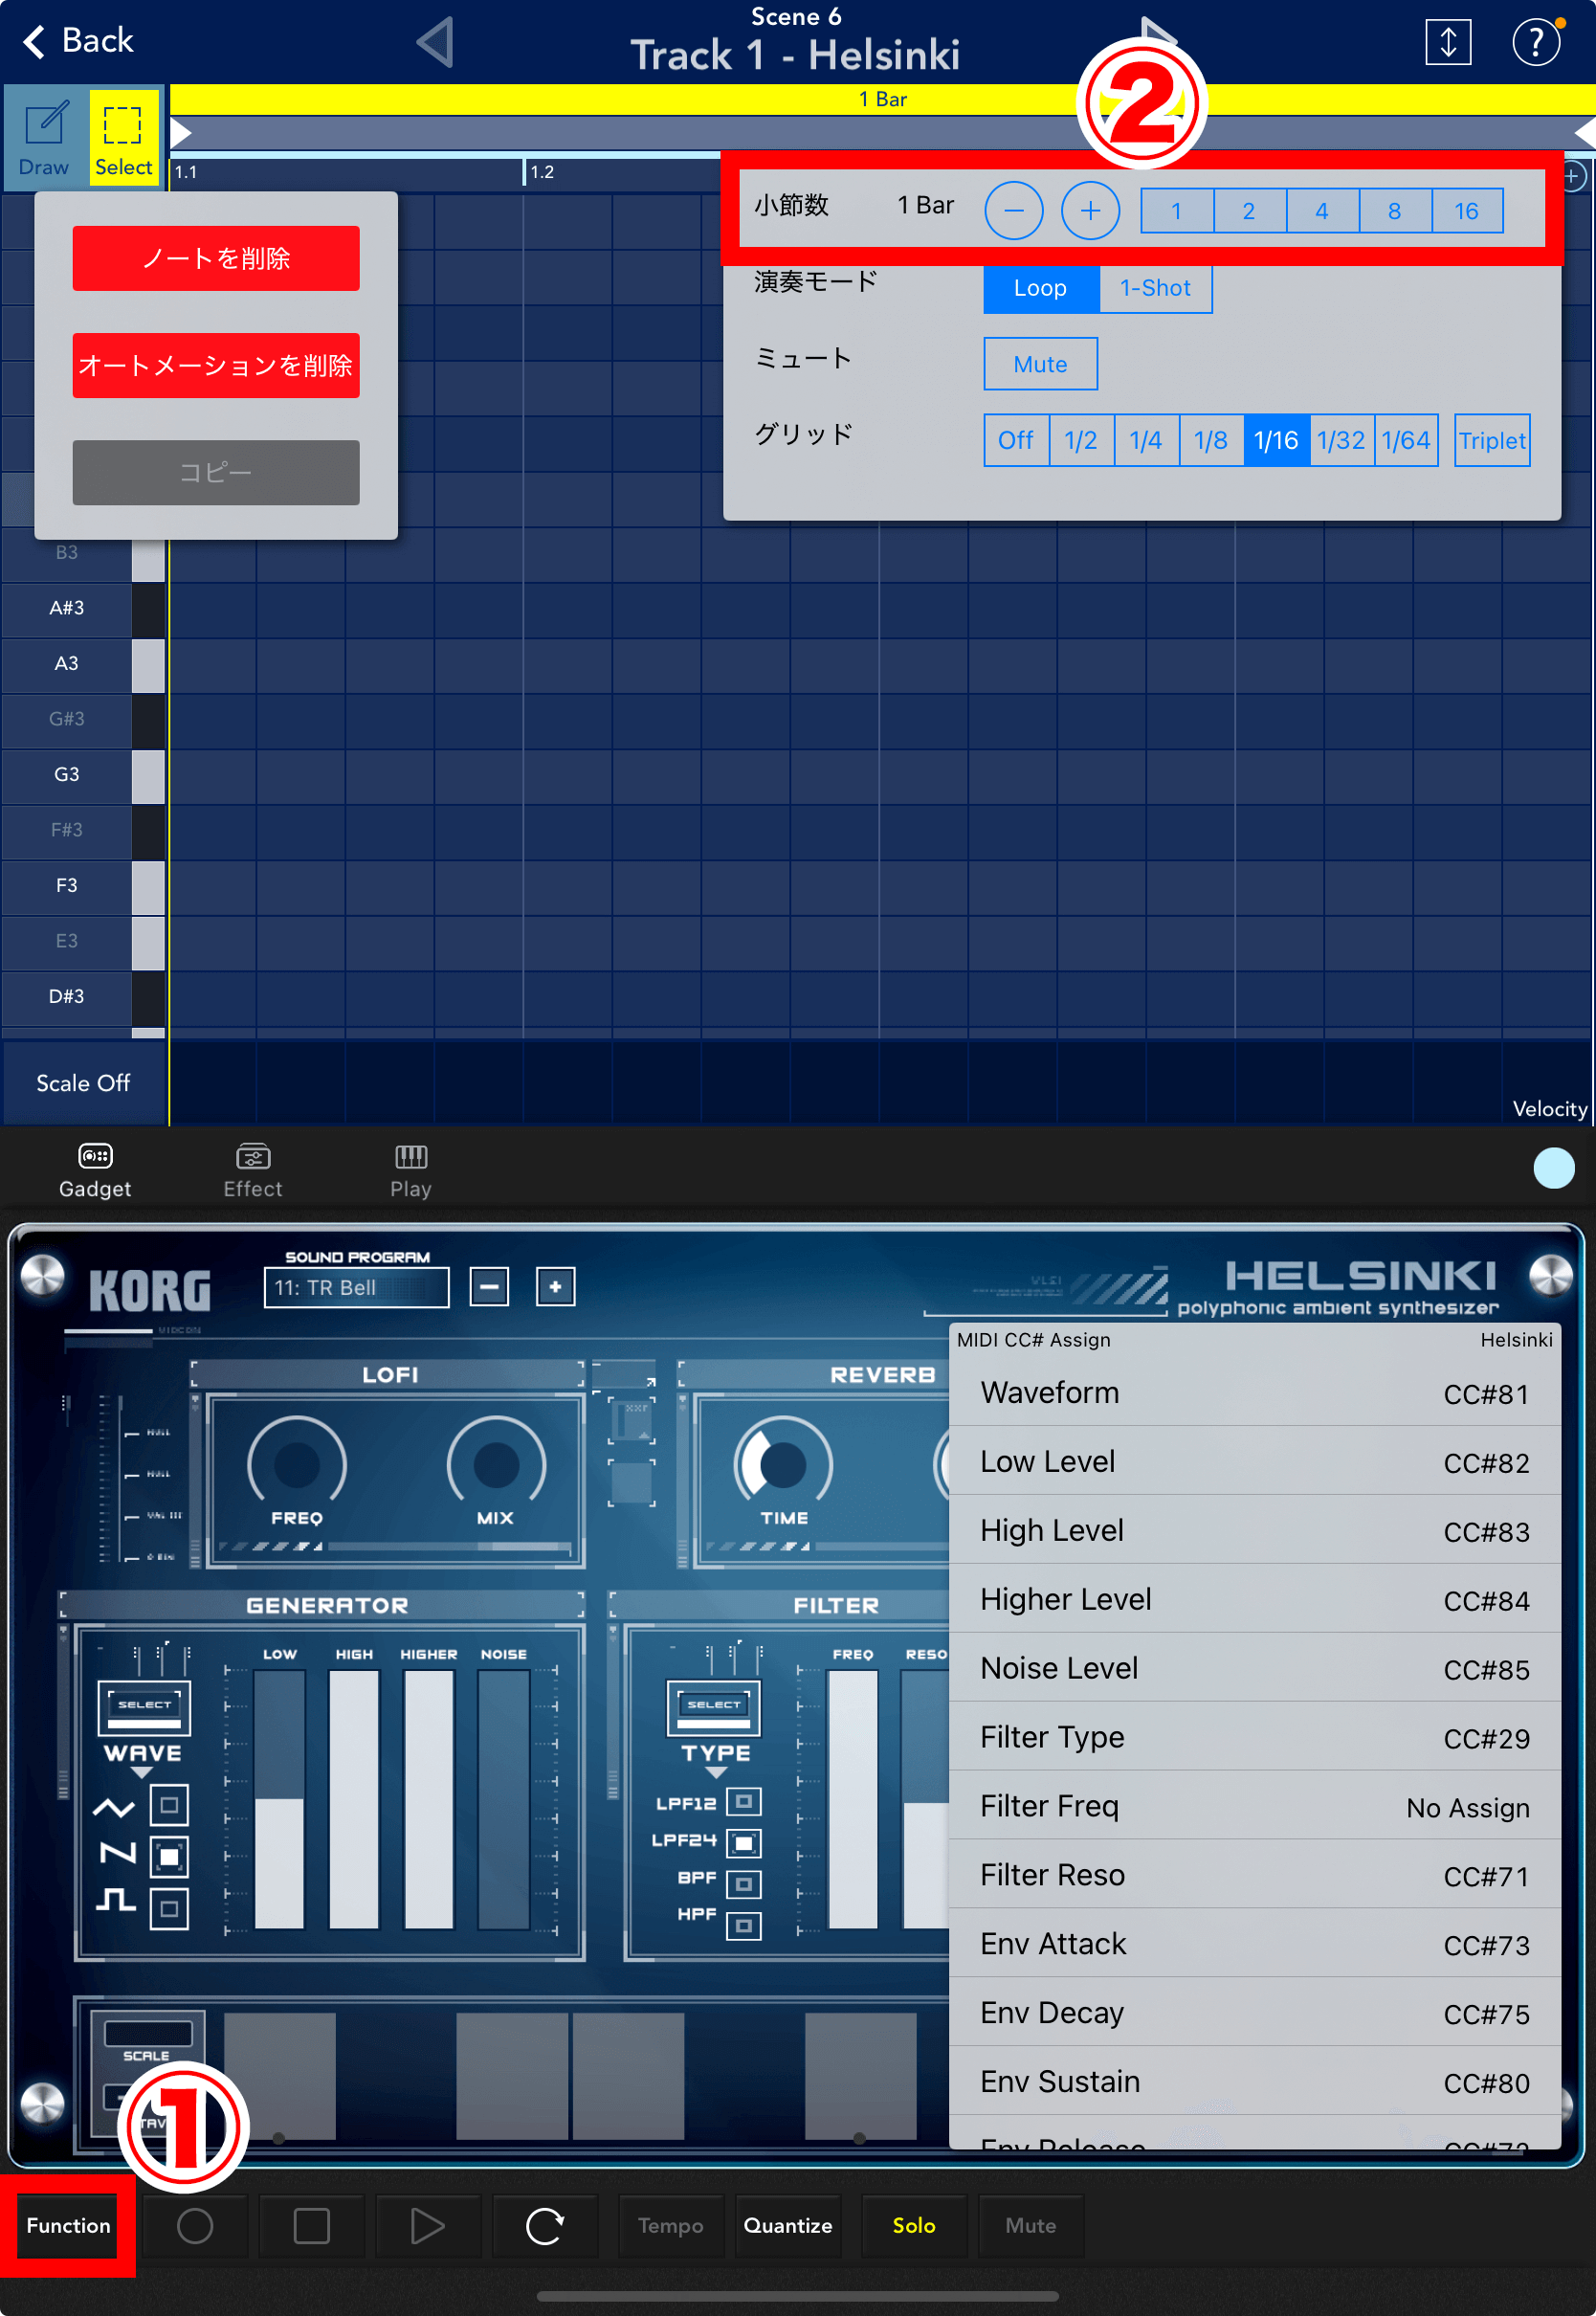
Task: Decrease bar count with minus button
Action: click(x=1013, y=211)
